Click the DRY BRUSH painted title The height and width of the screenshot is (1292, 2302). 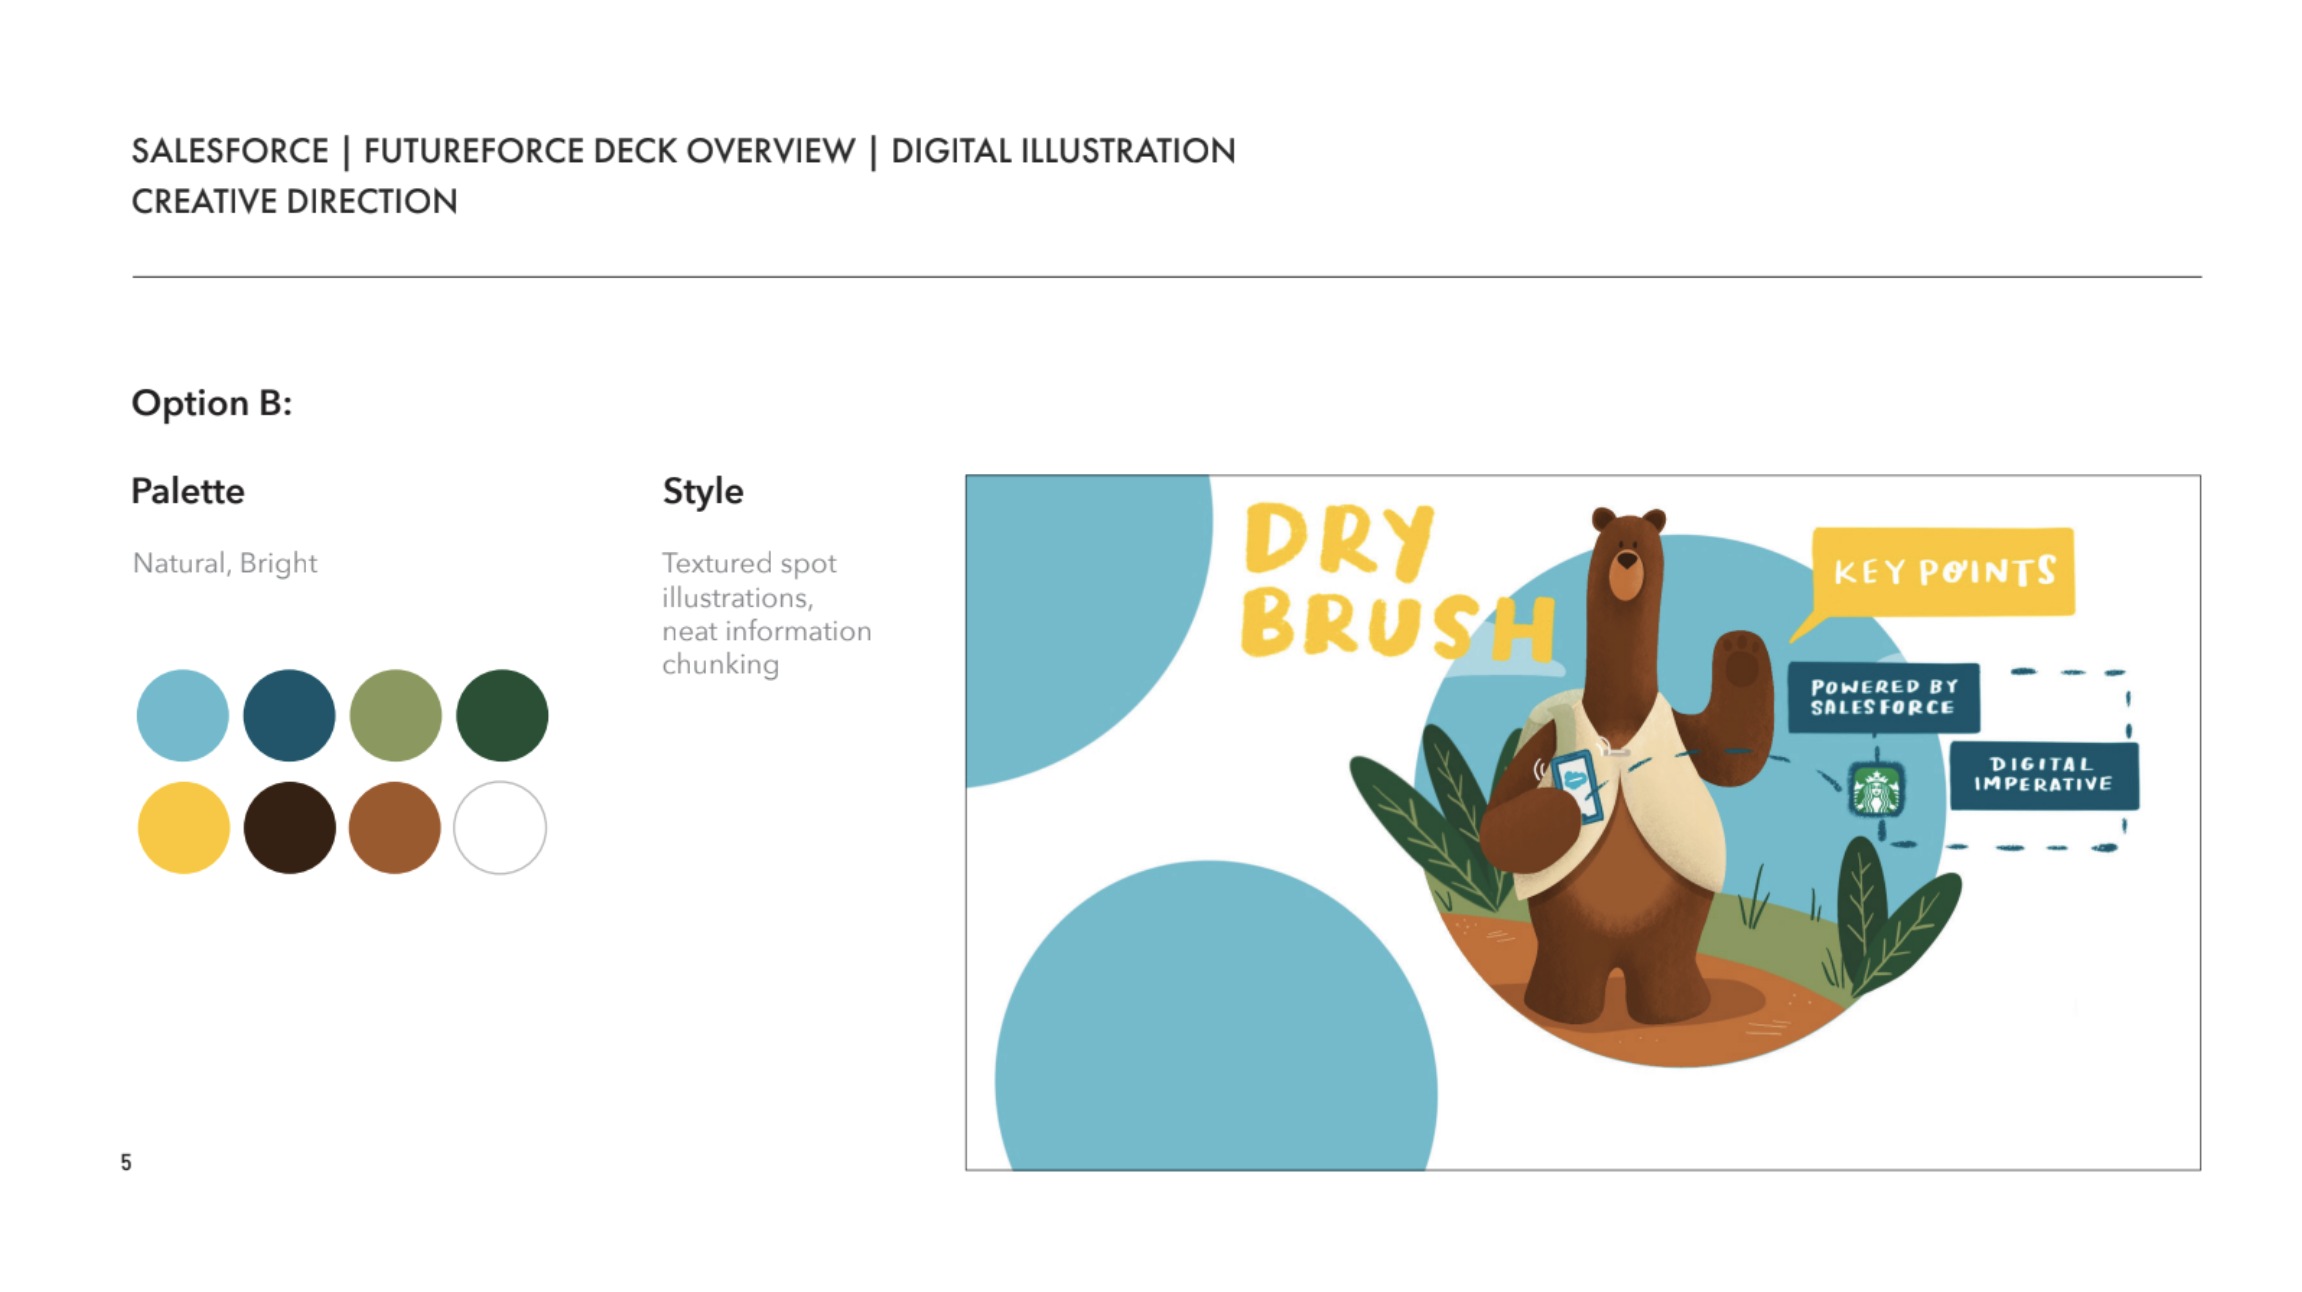(1395, 580)
